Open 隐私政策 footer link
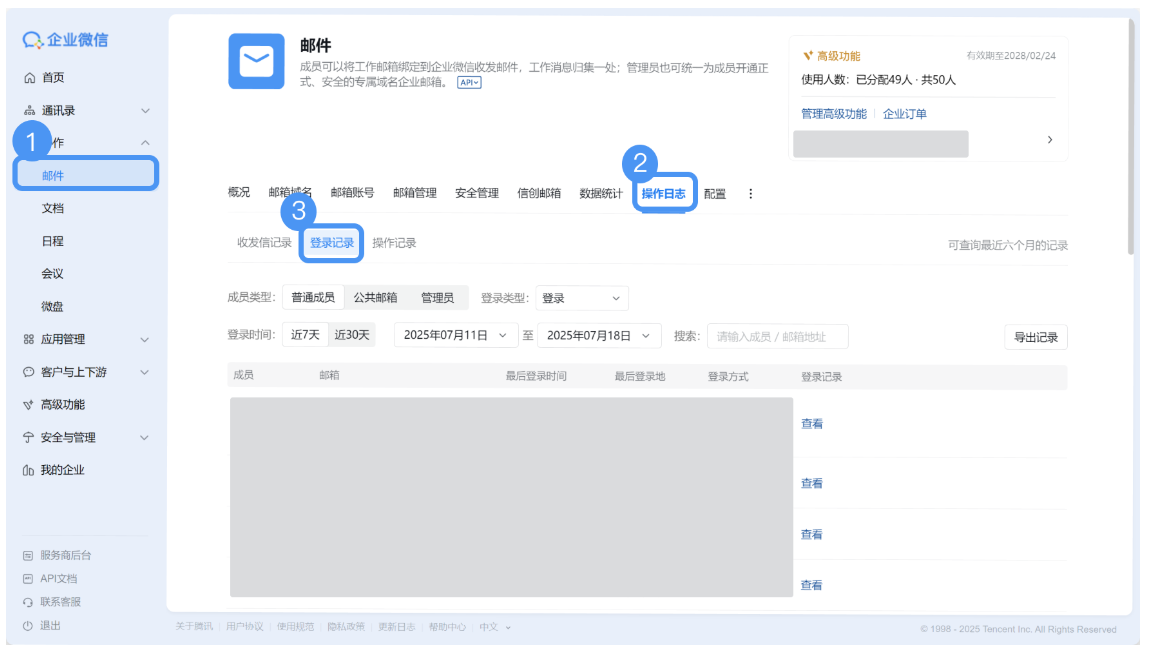The image size is (1150, 660). 345,627
